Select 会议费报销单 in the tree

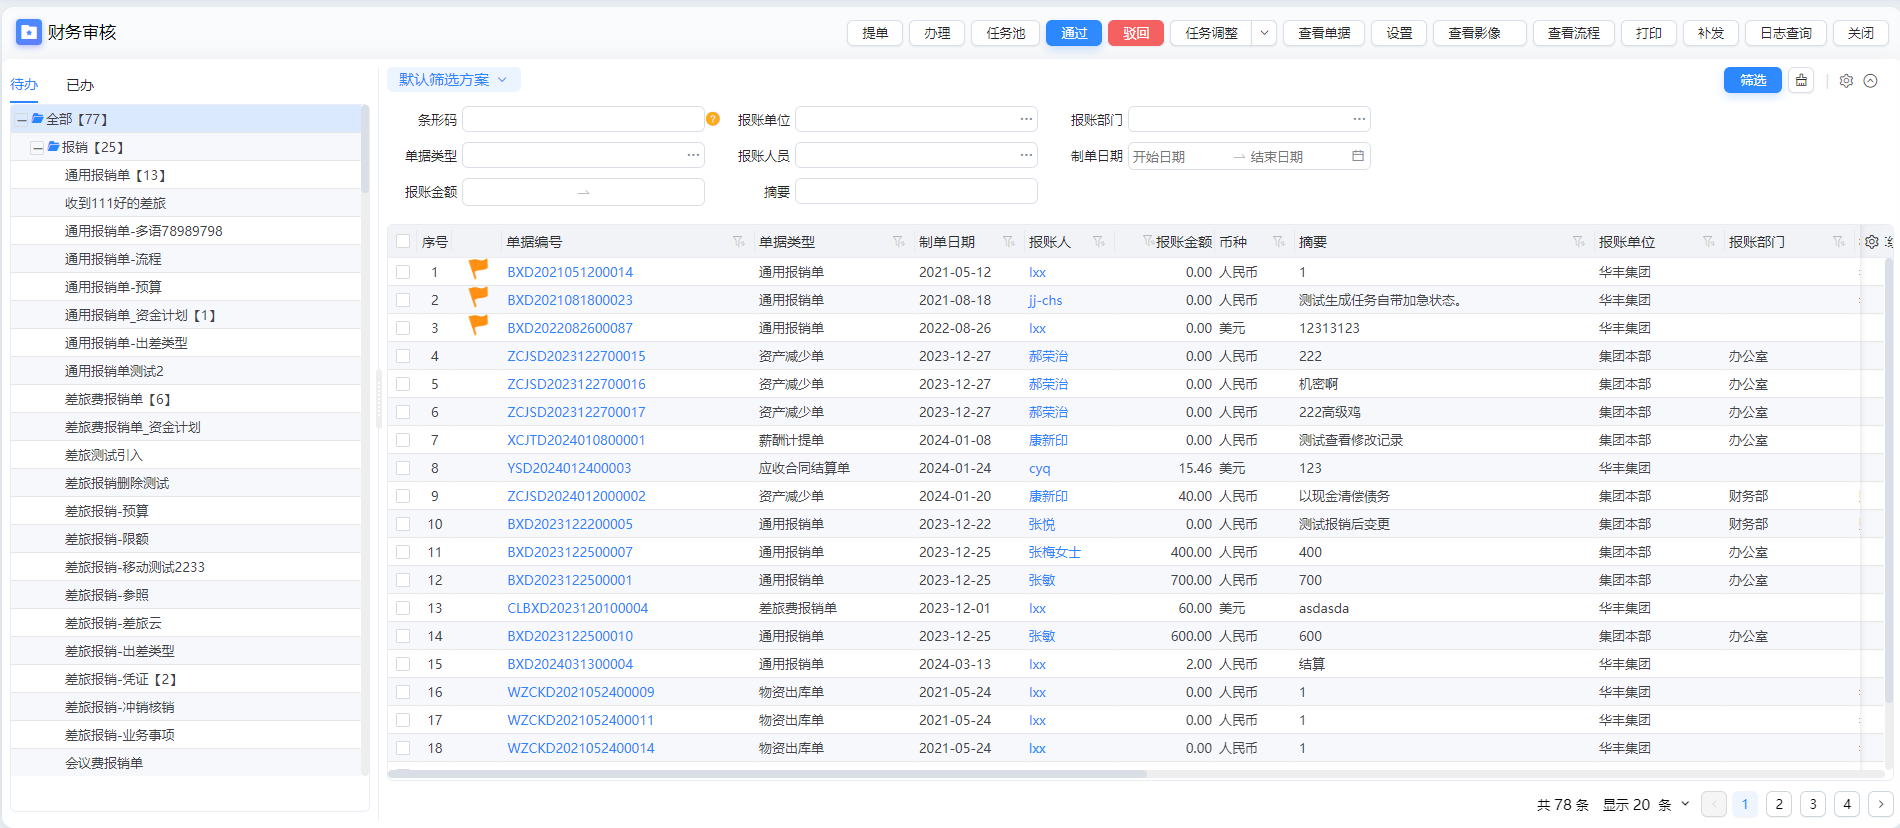pos(104,763)
